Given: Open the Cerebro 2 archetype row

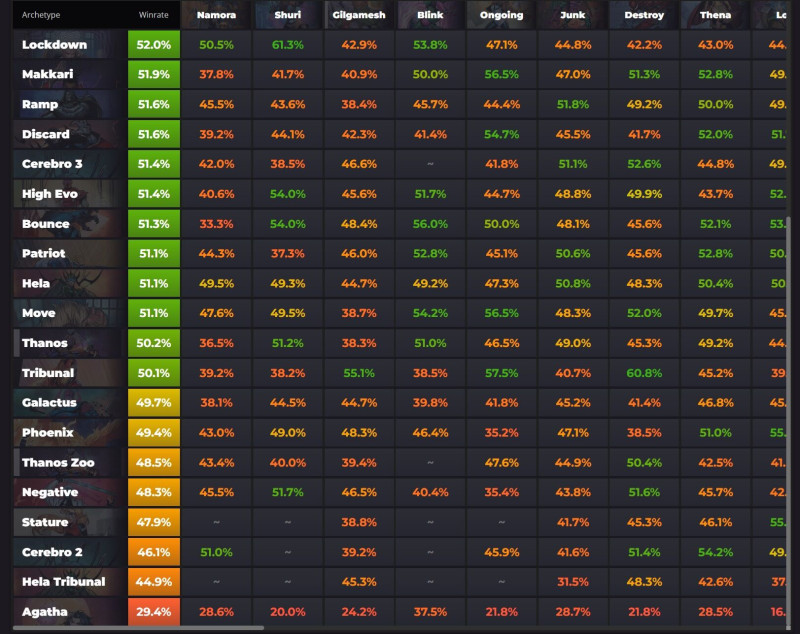Looking at the screenshot, I should tap(70, 552).
